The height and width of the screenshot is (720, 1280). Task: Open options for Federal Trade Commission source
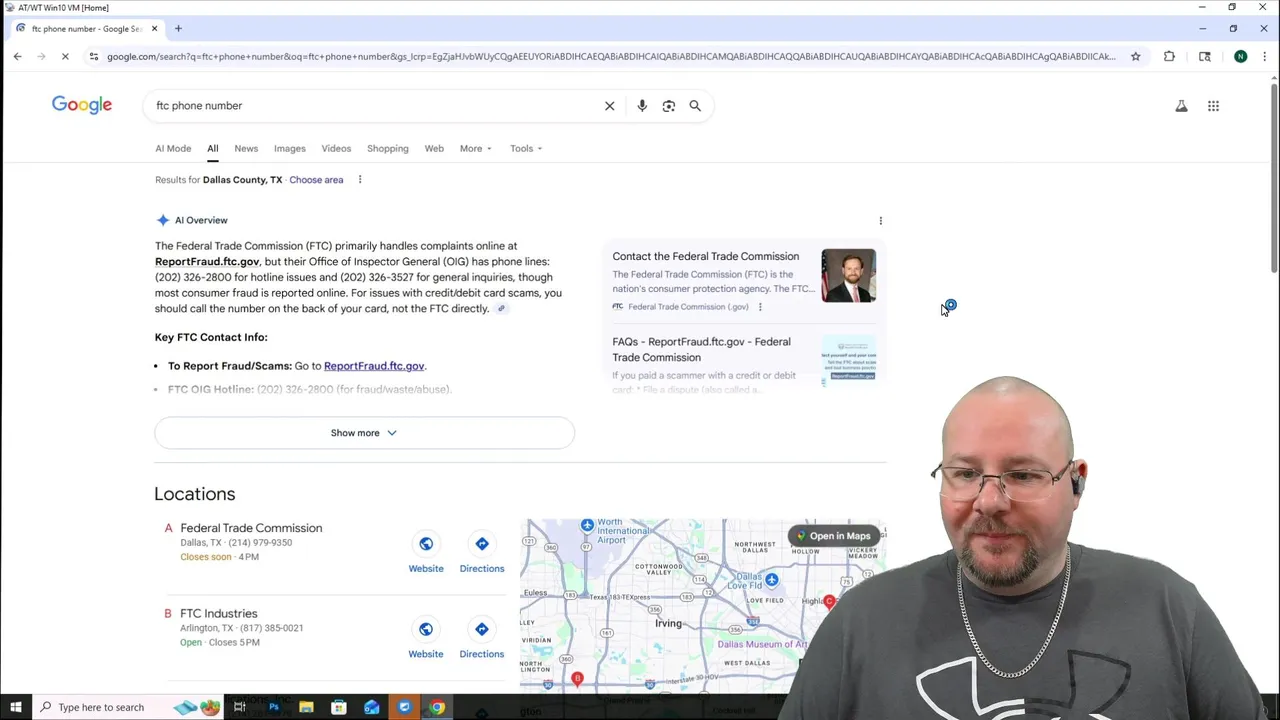(x=760, y=307)
